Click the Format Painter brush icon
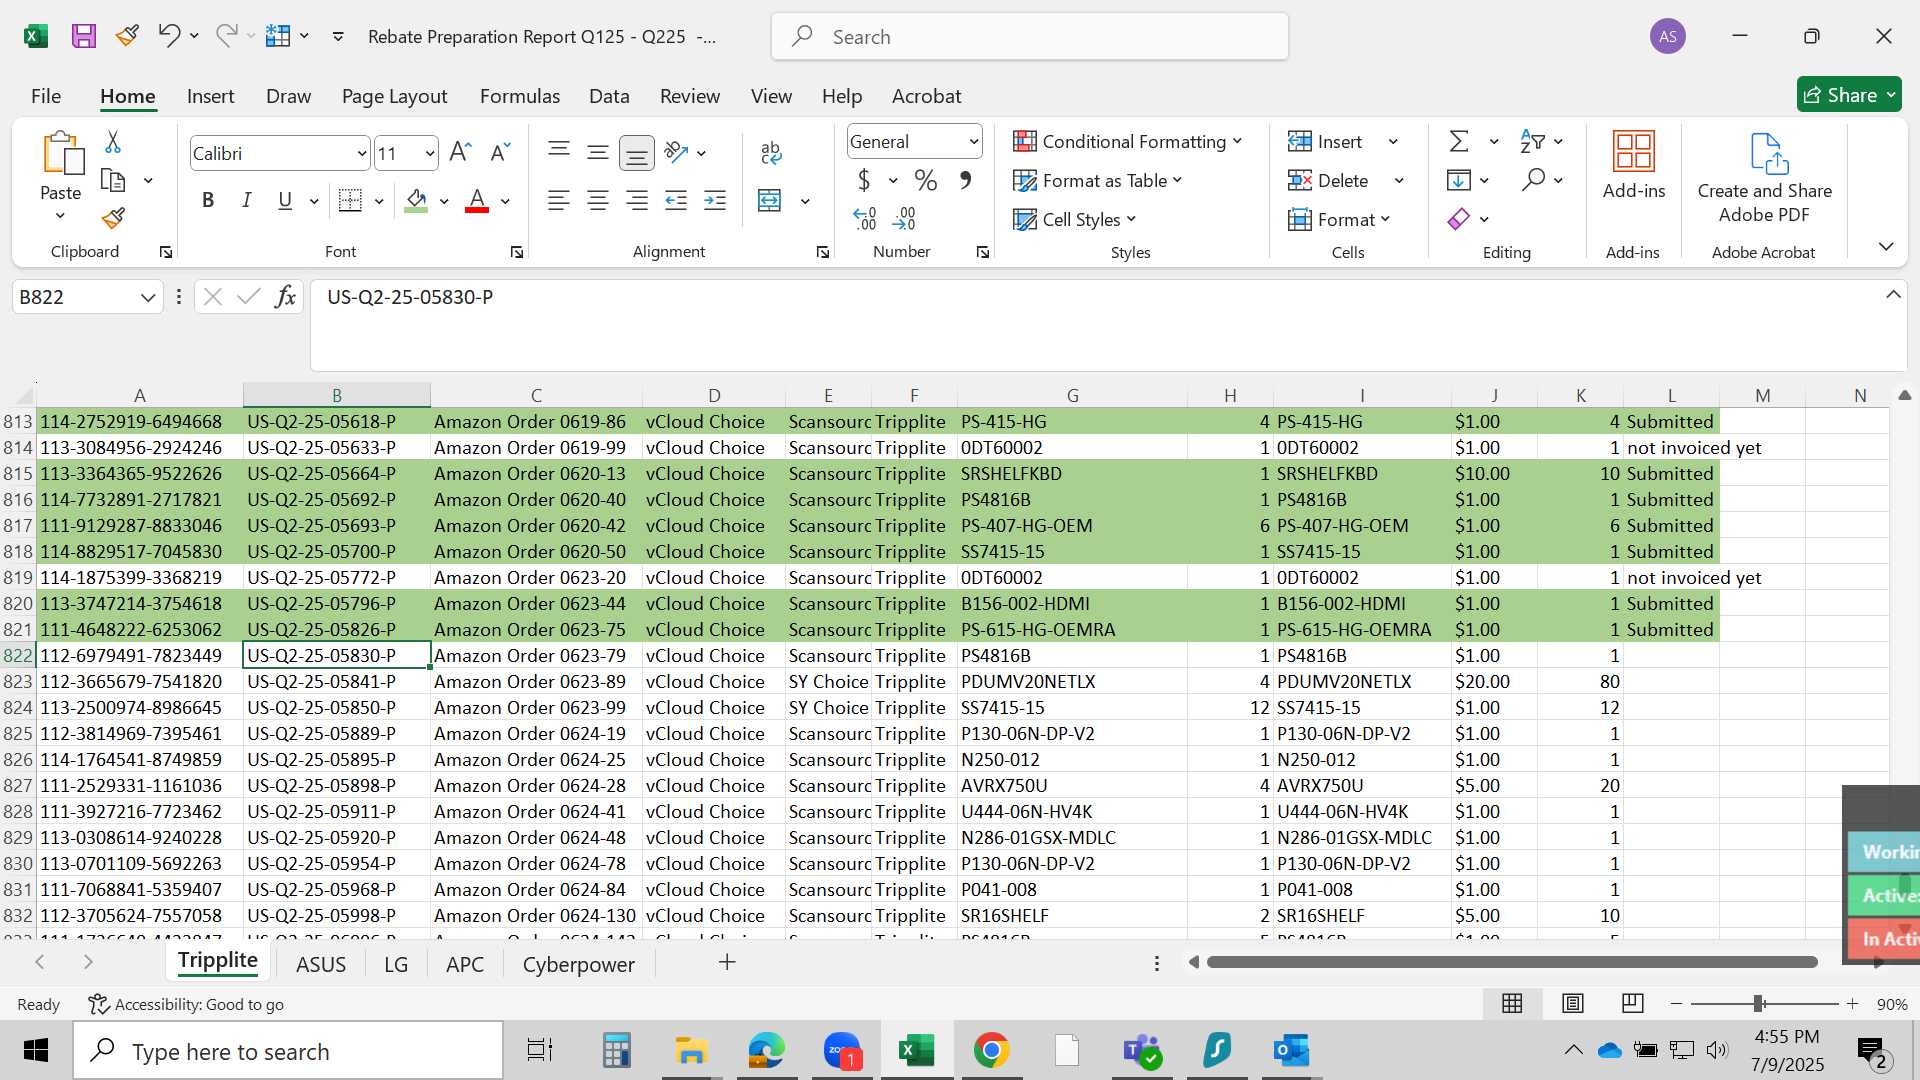Screen dimensions: 1920x1080 [x=113, y=218]
